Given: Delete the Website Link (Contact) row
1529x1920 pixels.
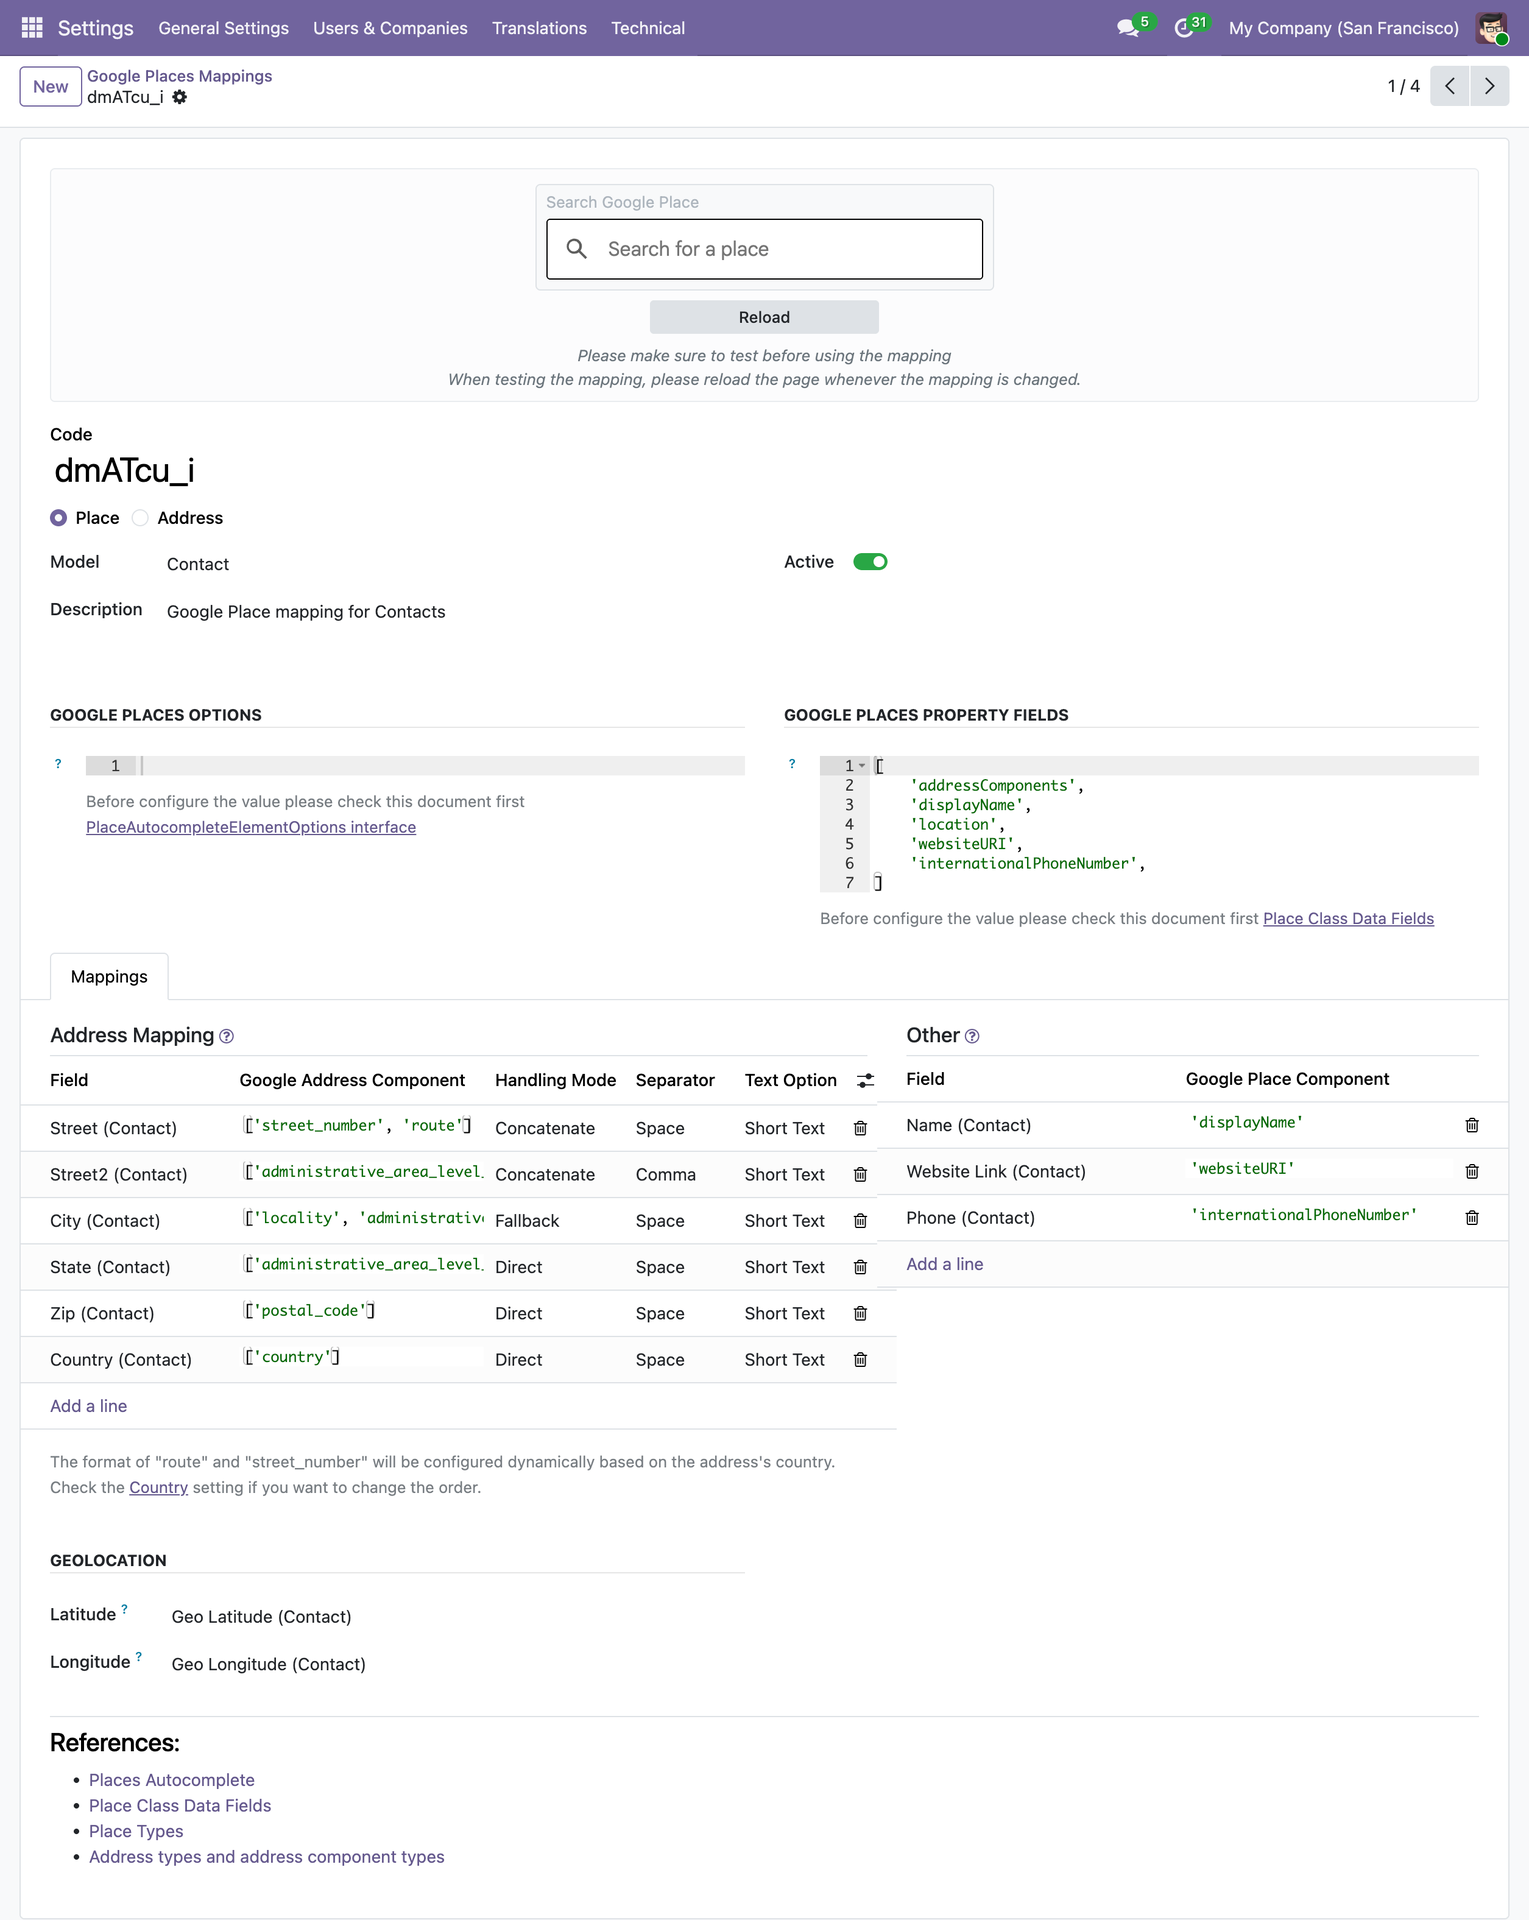Looking at the screenshot, I should [x=1472, y=1171].
